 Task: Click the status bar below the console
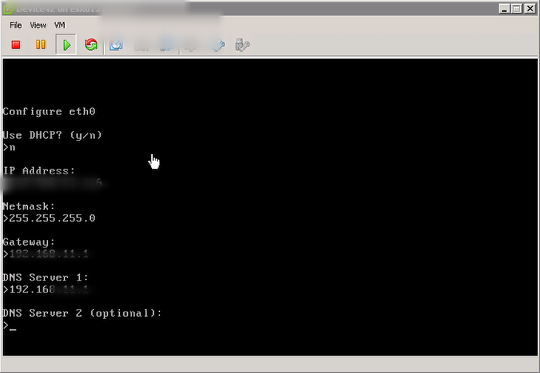[x=270, y=364]
